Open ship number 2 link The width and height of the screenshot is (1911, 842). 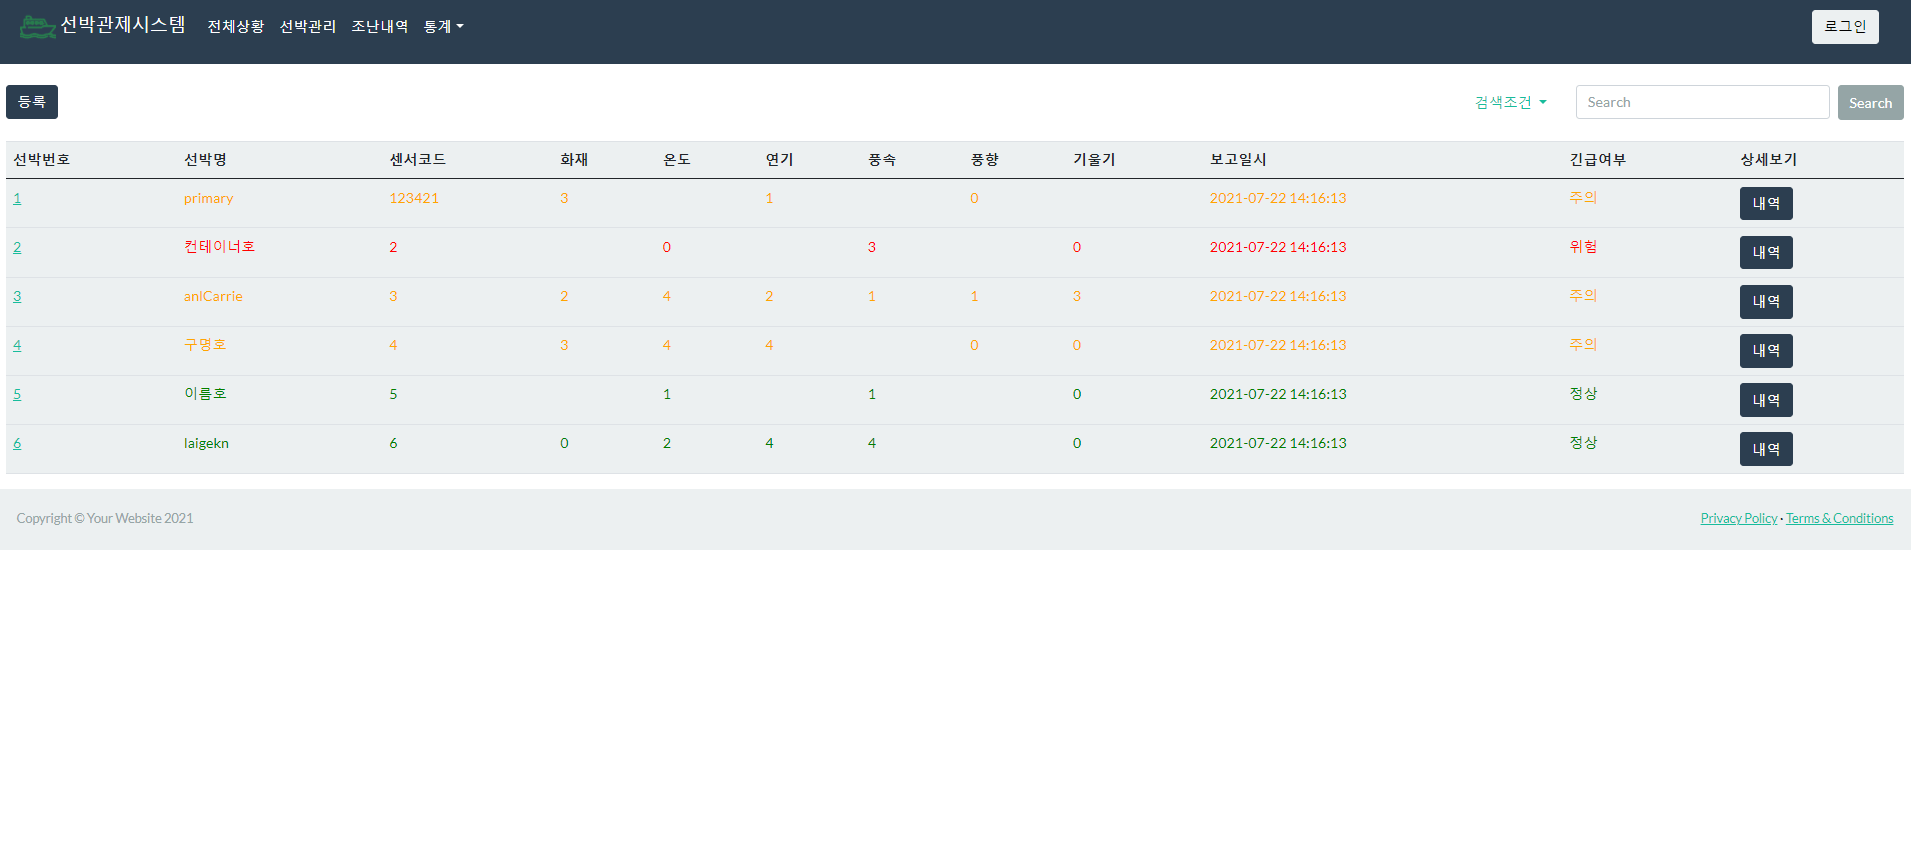(17, 247)
